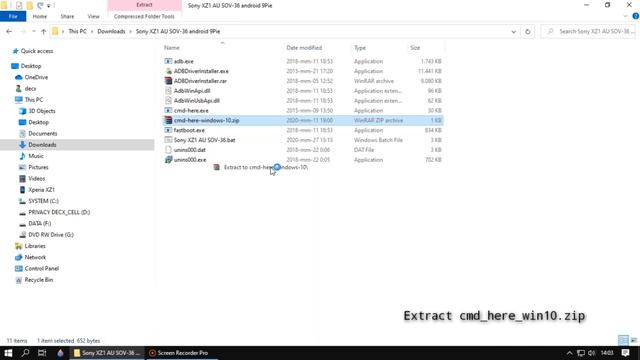Open the notification action center

coord(625,353)
